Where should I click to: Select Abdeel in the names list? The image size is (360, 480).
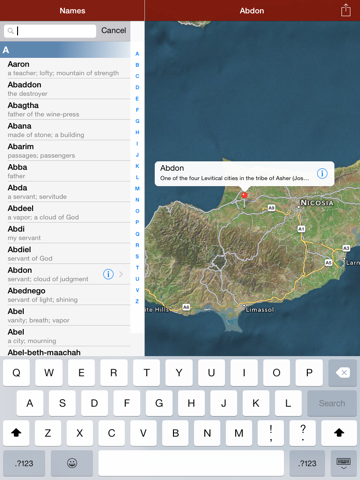coord(65,213)
